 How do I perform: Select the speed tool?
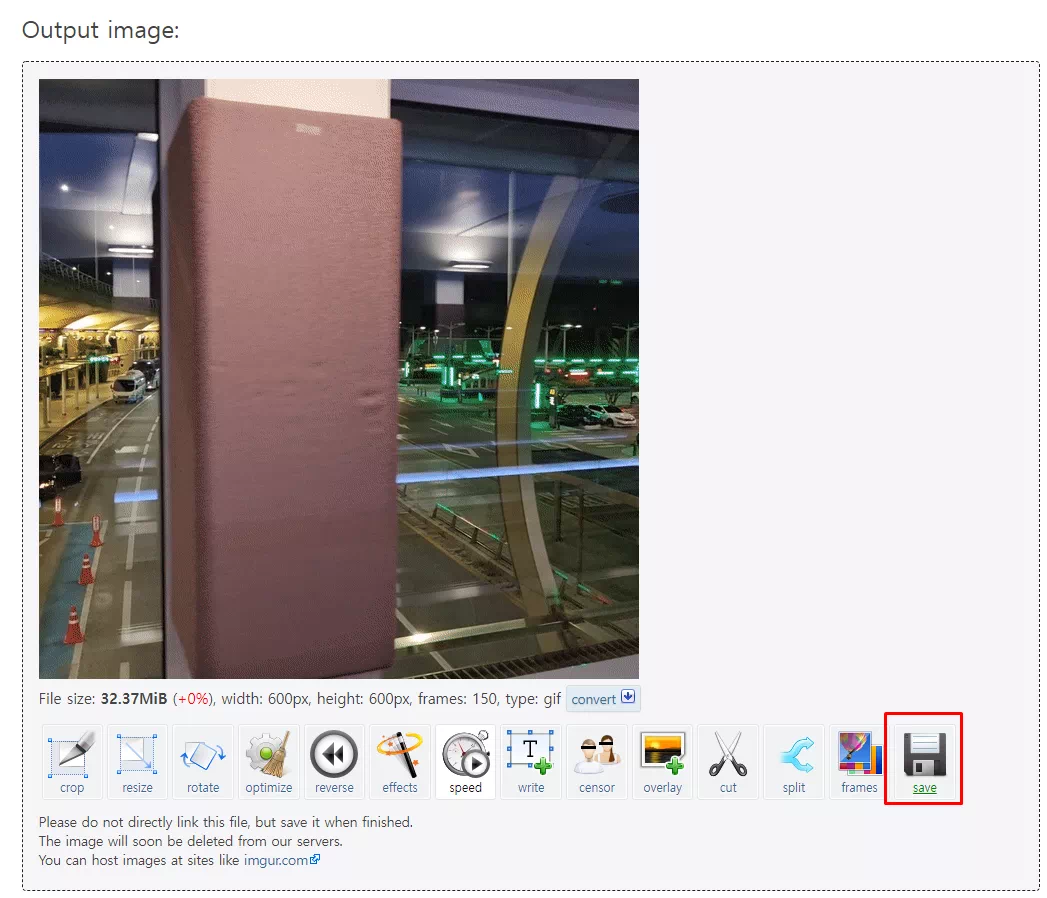coord(465,762)
